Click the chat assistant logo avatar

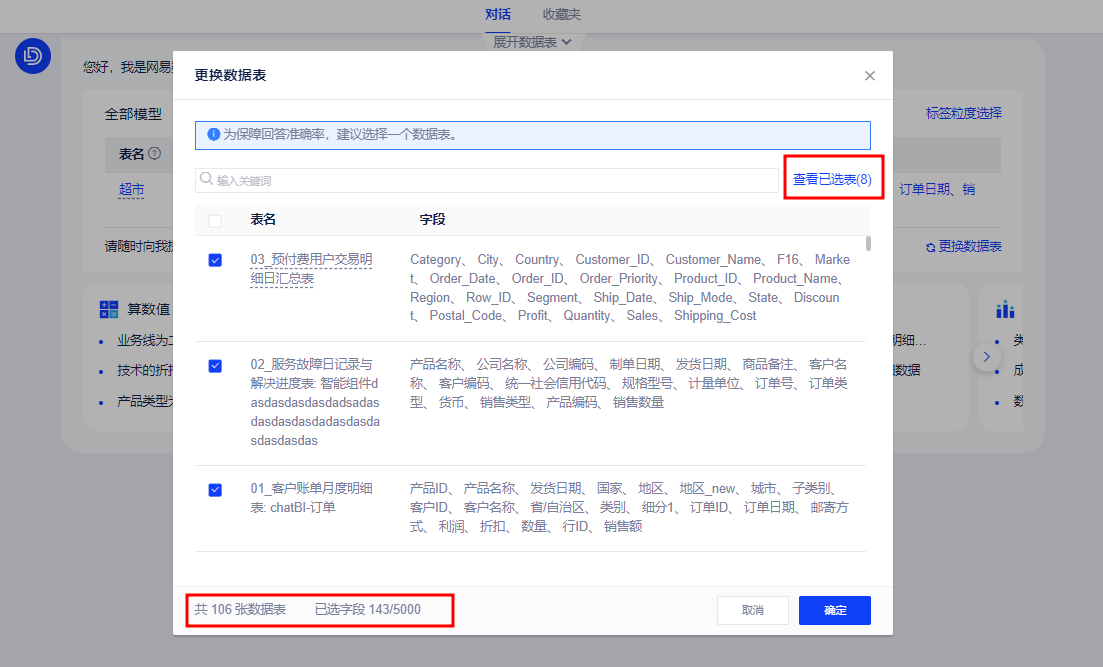[x=33, y=57]
